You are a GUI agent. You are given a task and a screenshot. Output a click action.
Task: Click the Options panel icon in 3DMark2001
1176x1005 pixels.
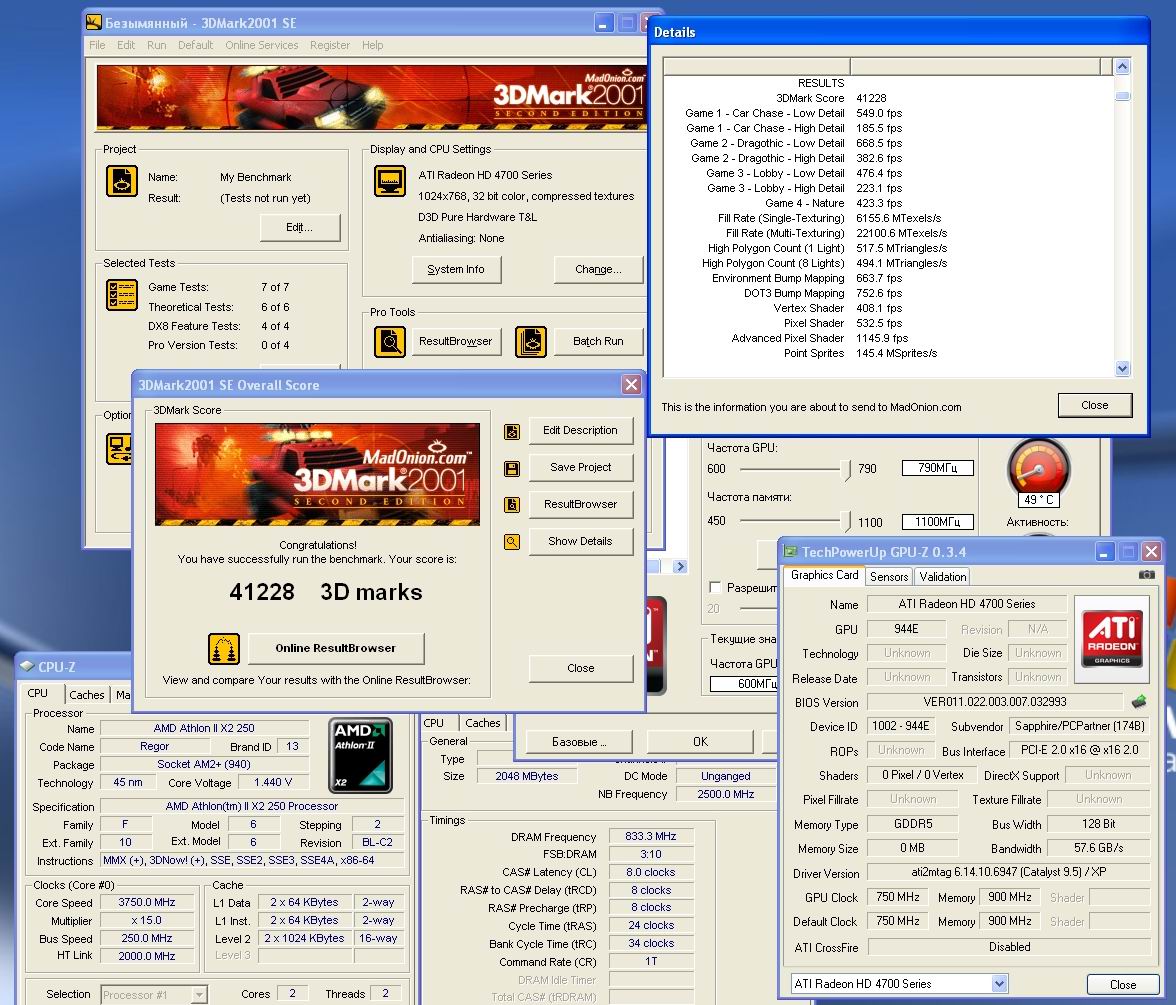click(x=119, y=449)
